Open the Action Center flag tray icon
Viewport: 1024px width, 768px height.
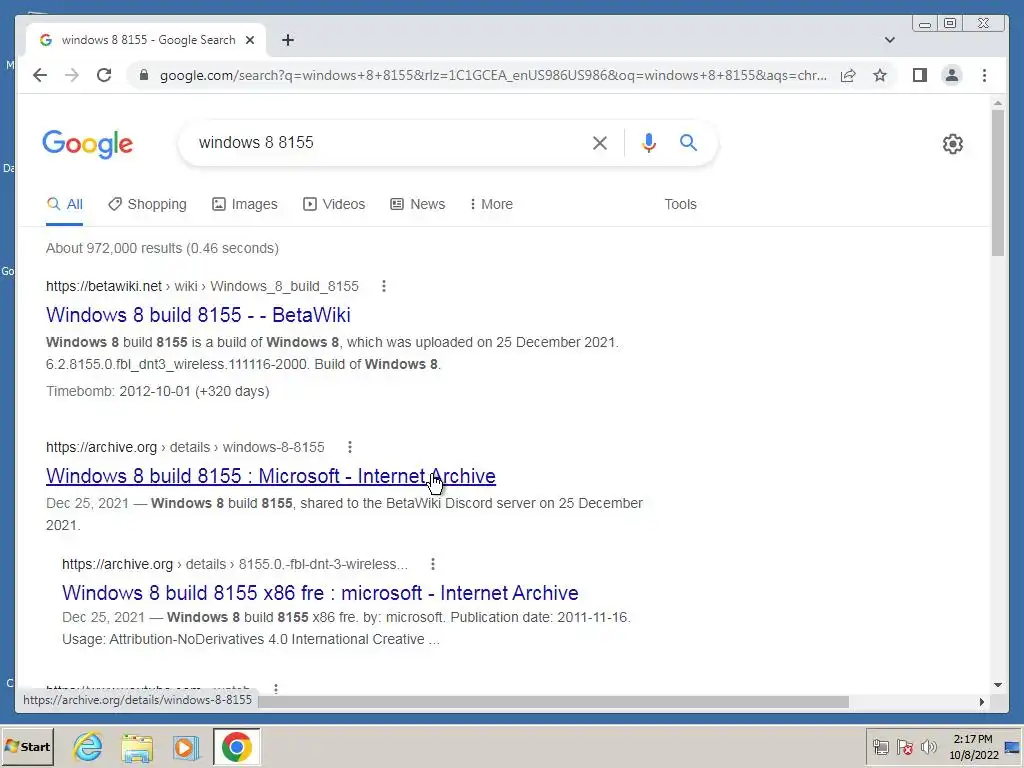pyautogui.click(x=905, y=747)
